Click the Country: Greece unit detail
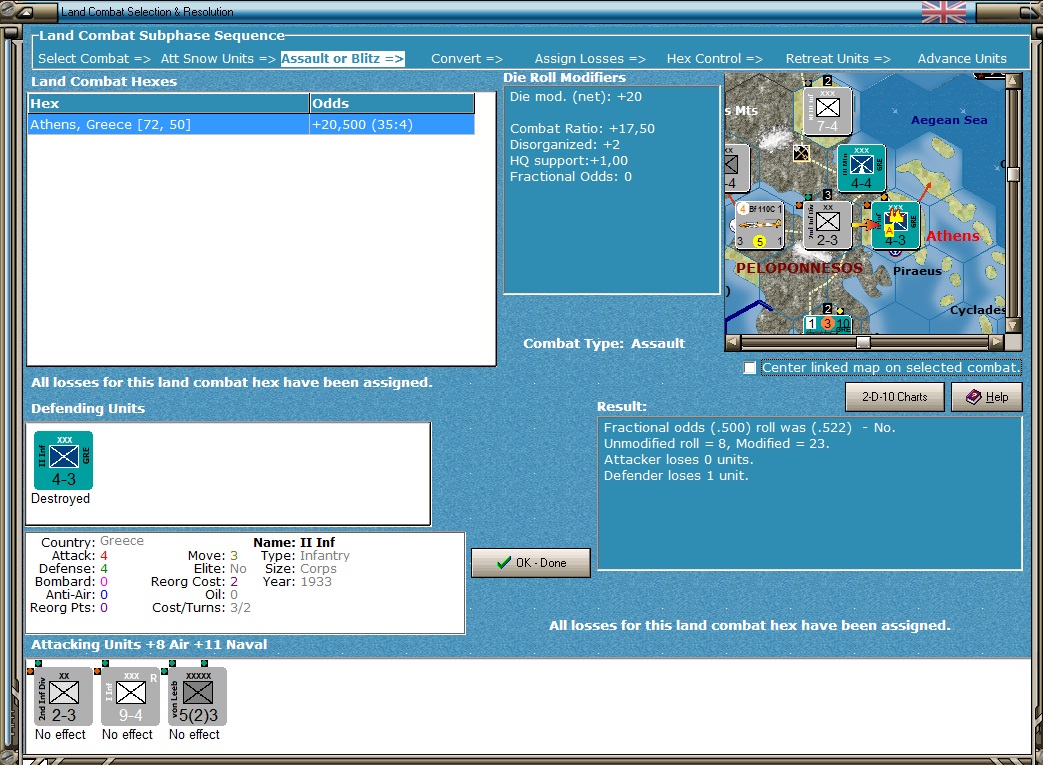 (92, 541)
